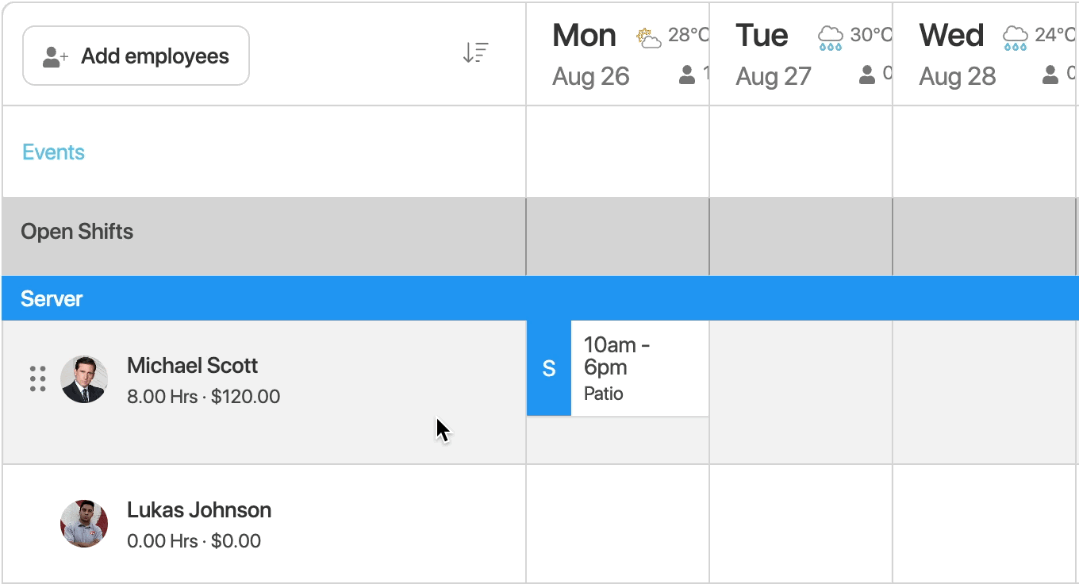Viewport: 1080px width, 584px height.
Task: Click Wednesday's rain weather icon
Action: coord(1014,36)
